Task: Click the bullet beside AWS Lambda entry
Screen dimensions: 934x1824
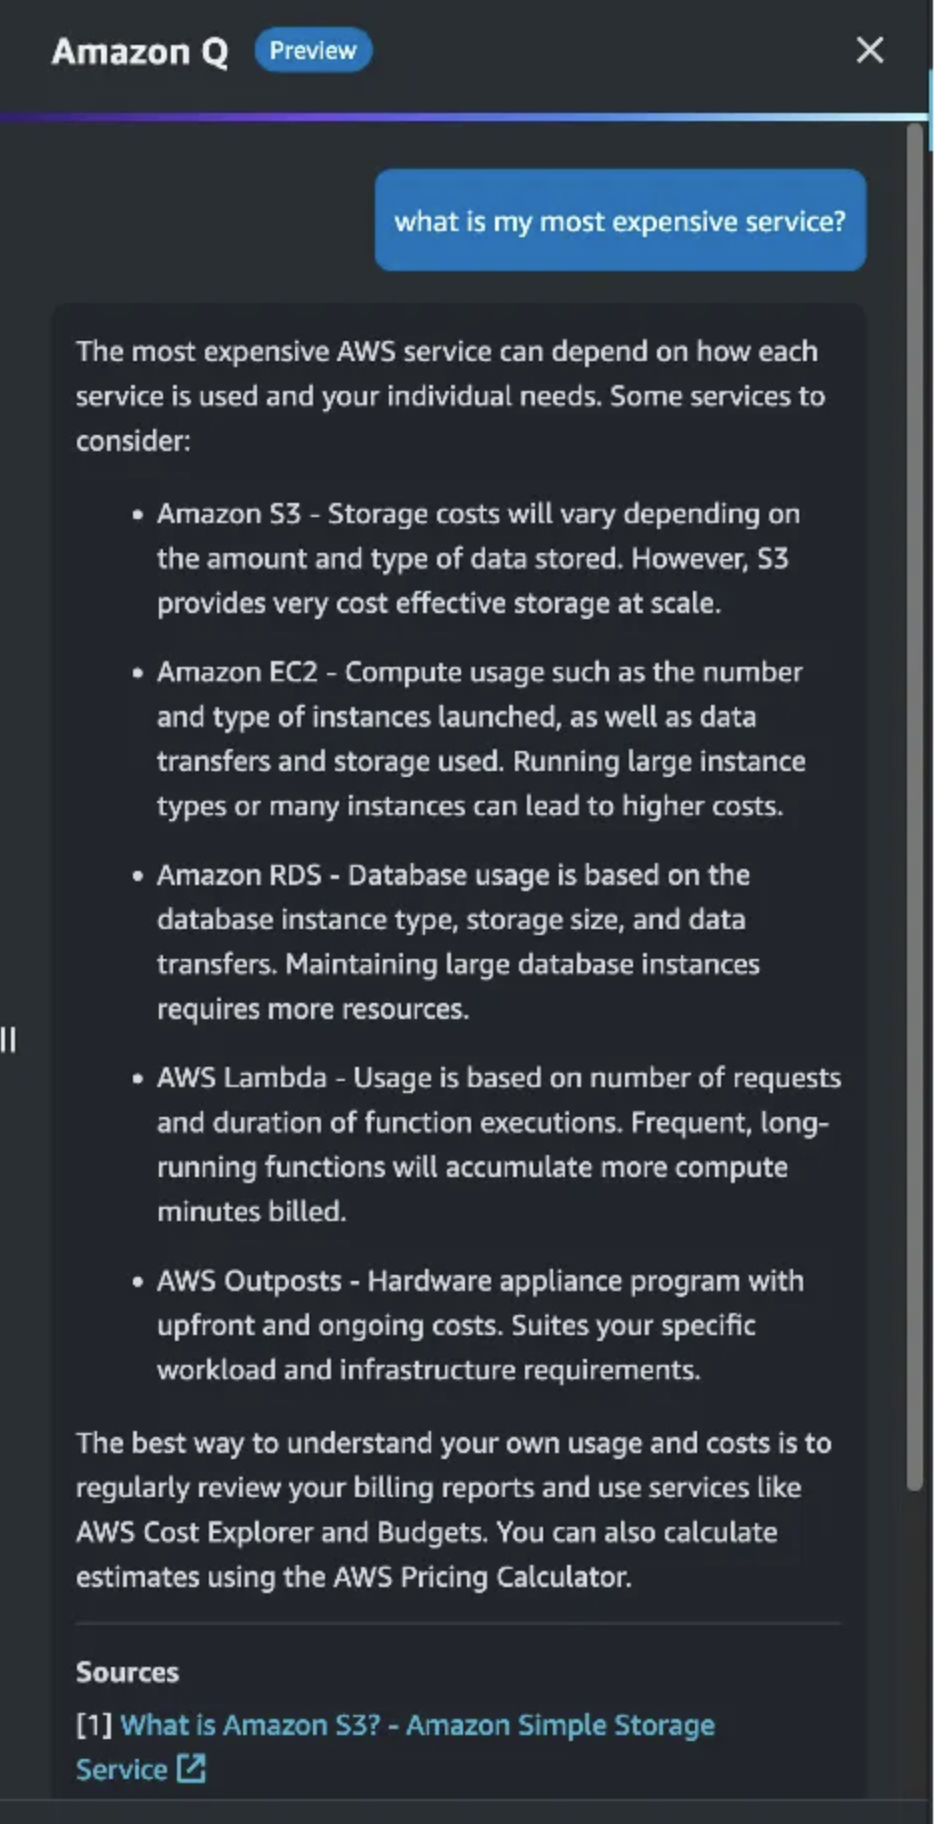Action: (138, 1078)
